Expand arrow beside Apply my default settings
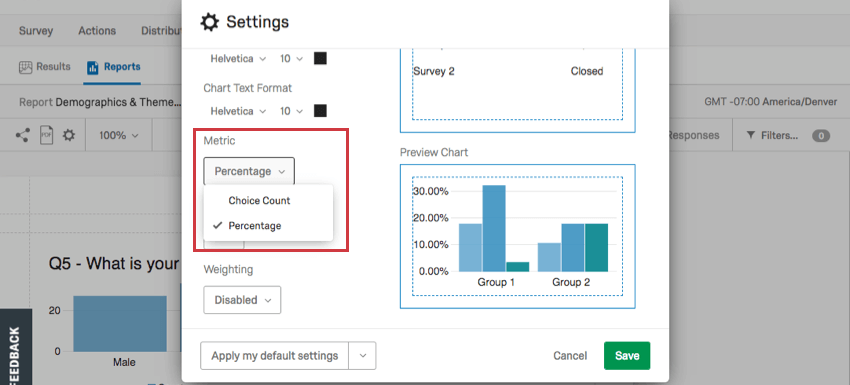 (363, 356)
